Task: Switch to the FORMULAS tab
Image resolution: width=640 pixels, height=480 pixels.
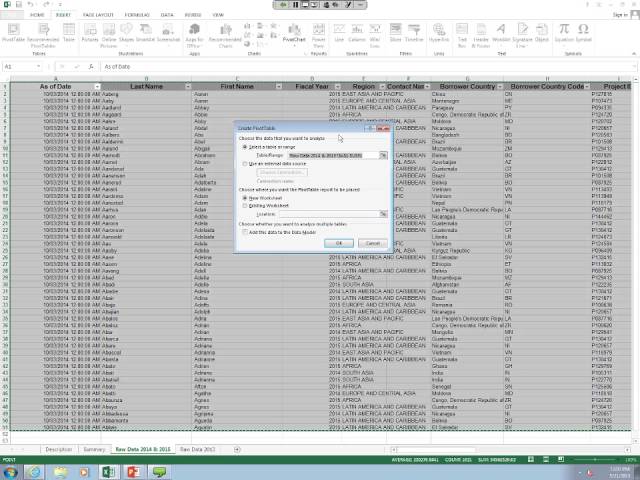Action: click(137, 15)
